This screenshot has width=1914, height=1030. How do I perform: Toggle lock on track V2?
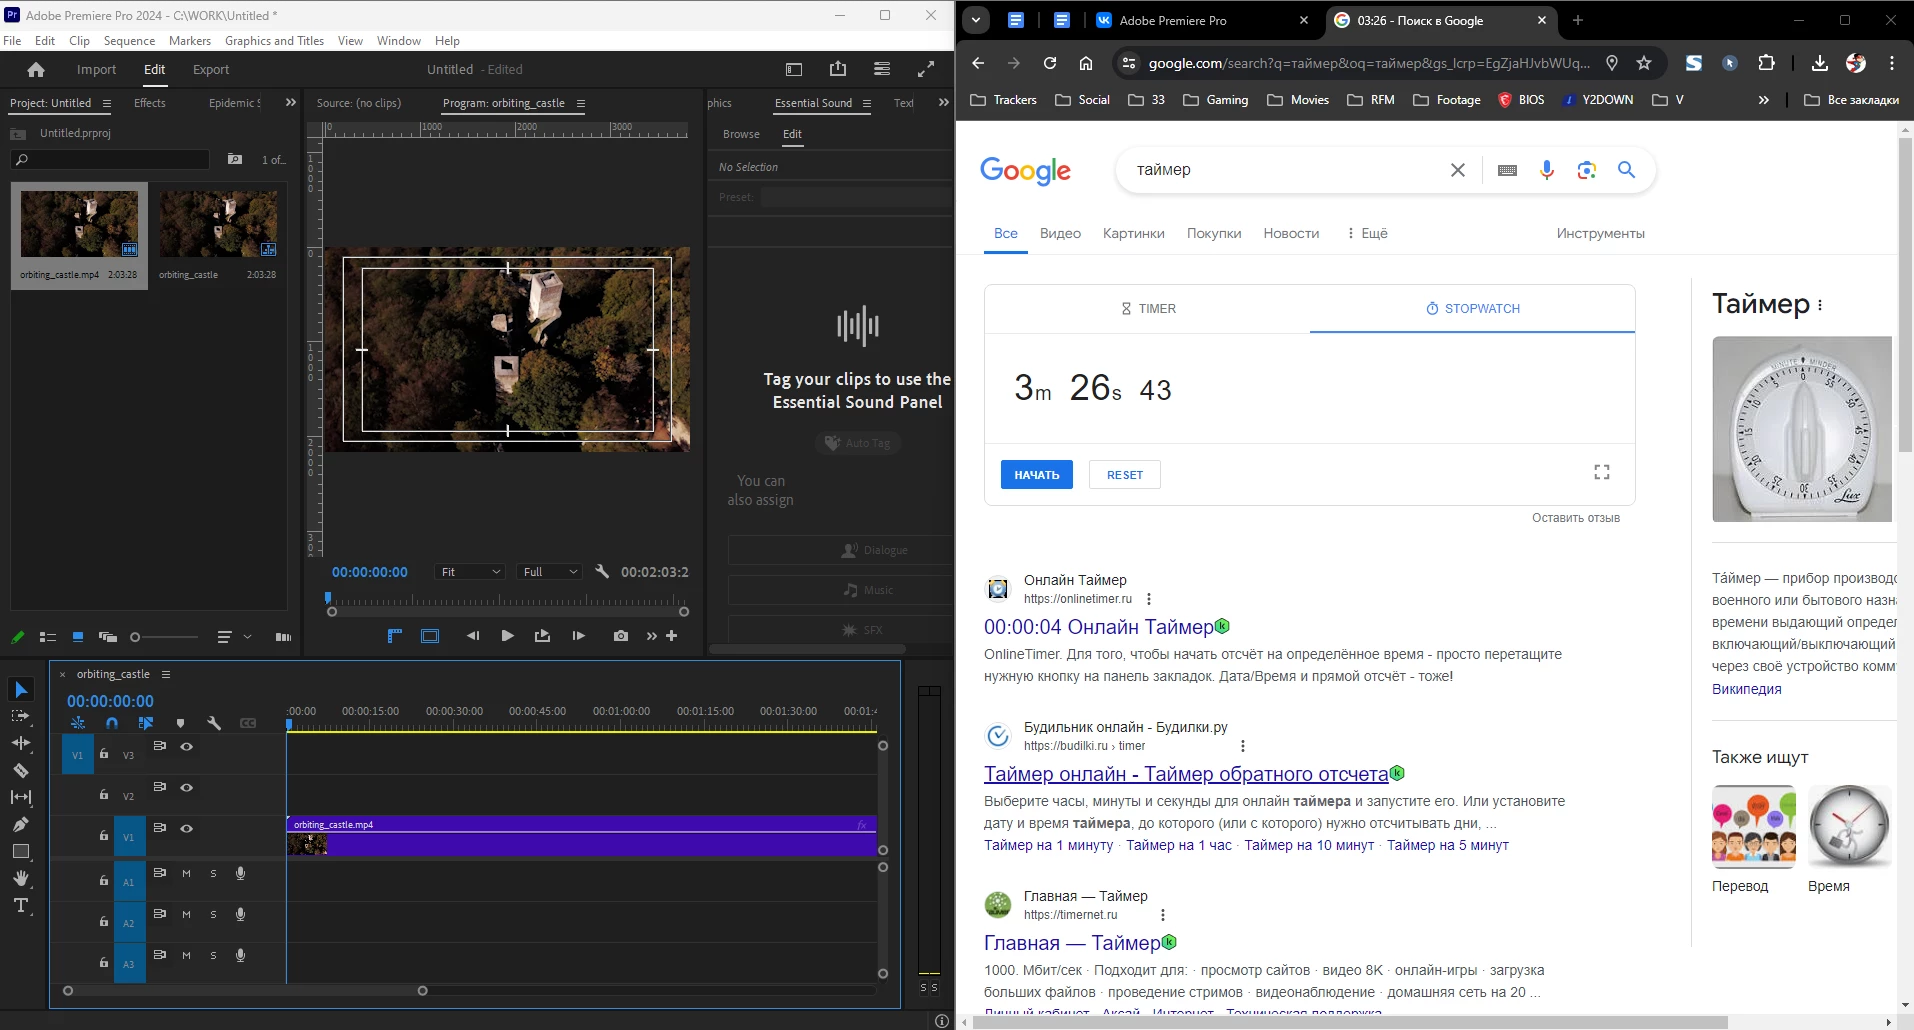104,795
